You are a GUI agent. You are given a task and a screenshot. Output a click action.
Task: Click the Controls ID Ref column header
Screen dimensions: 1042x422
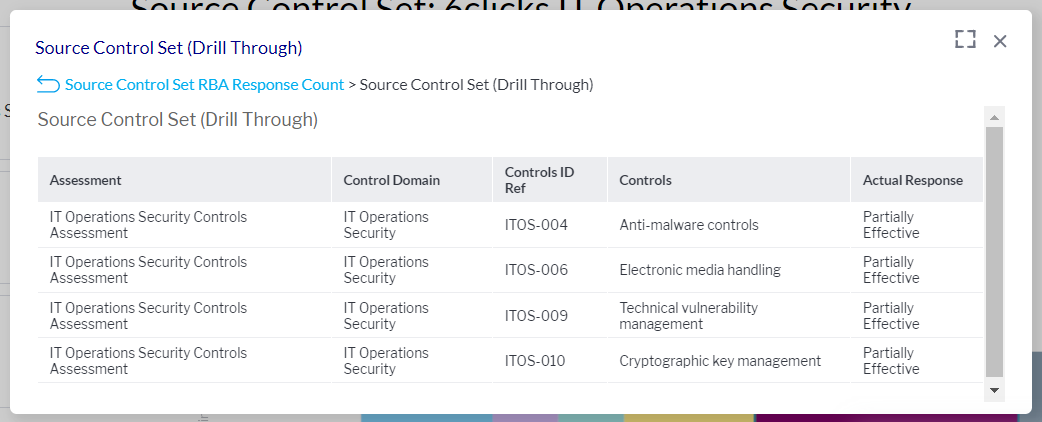pyautogui.click(x=539, y=180)
